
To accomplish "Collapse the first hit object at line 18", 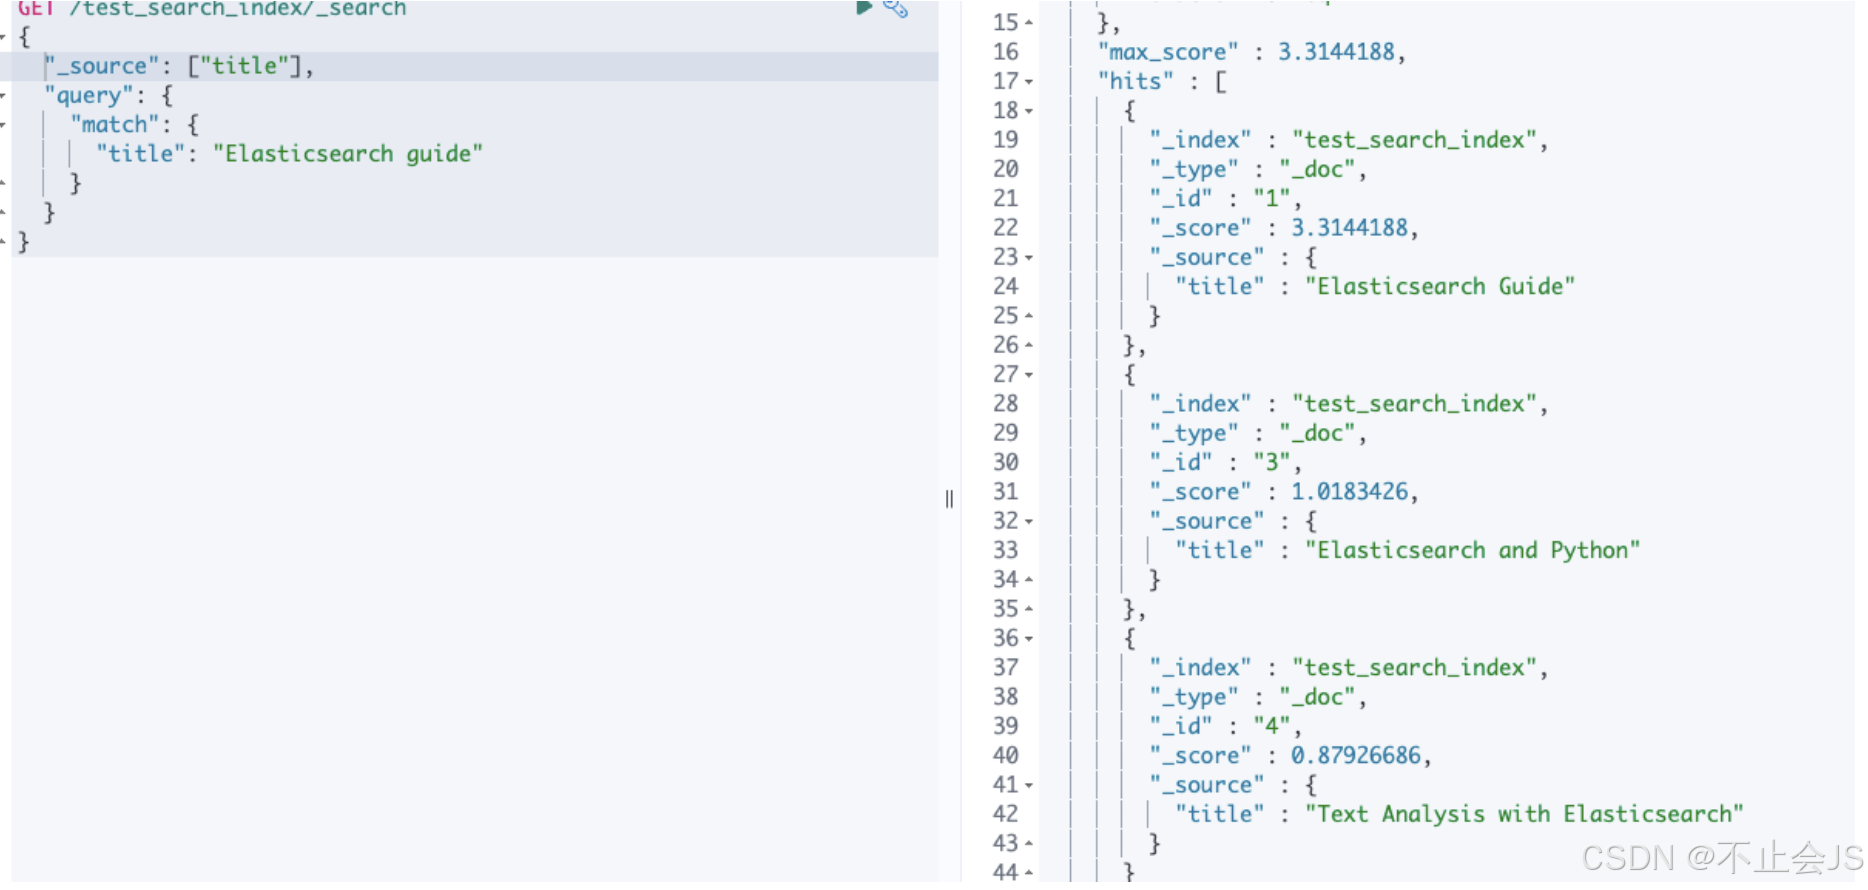I will pos(1029,111).
